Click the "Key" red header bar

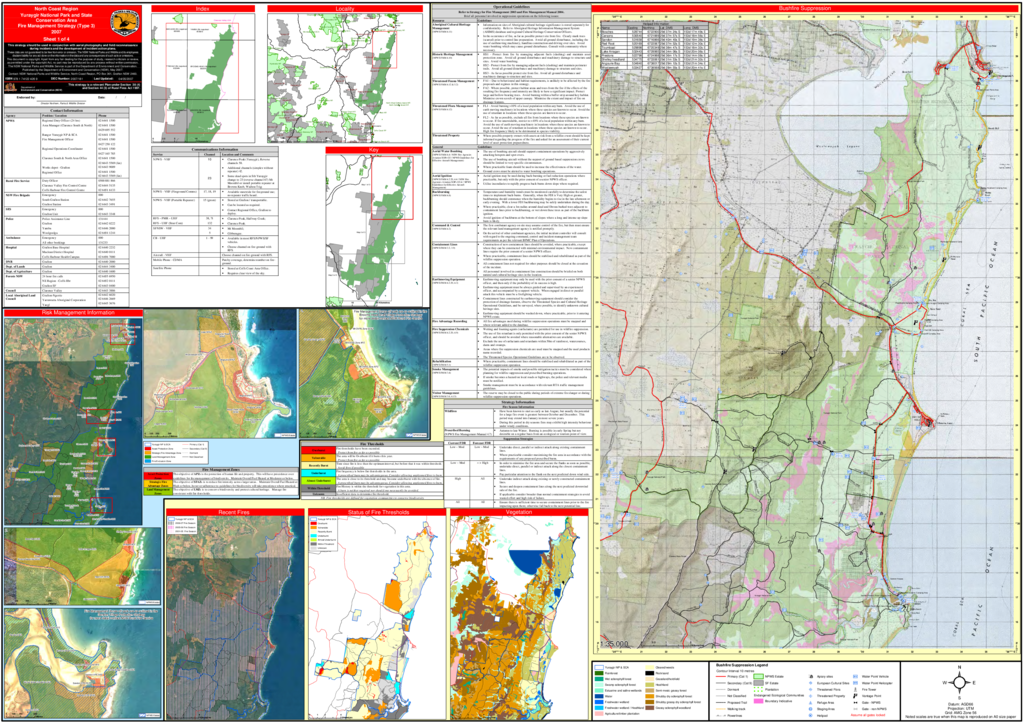[x=374, y=150]
